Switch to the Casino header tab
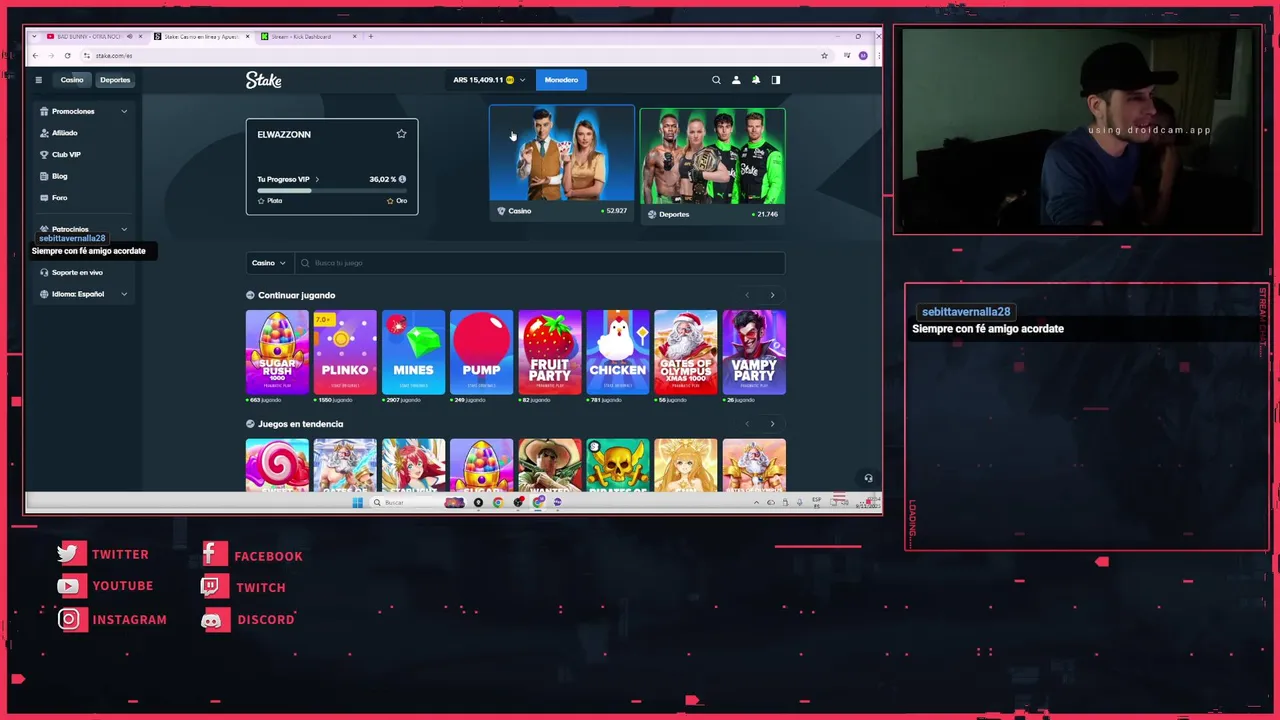Viewport: 1280px width, 720px height. point(72,80)
